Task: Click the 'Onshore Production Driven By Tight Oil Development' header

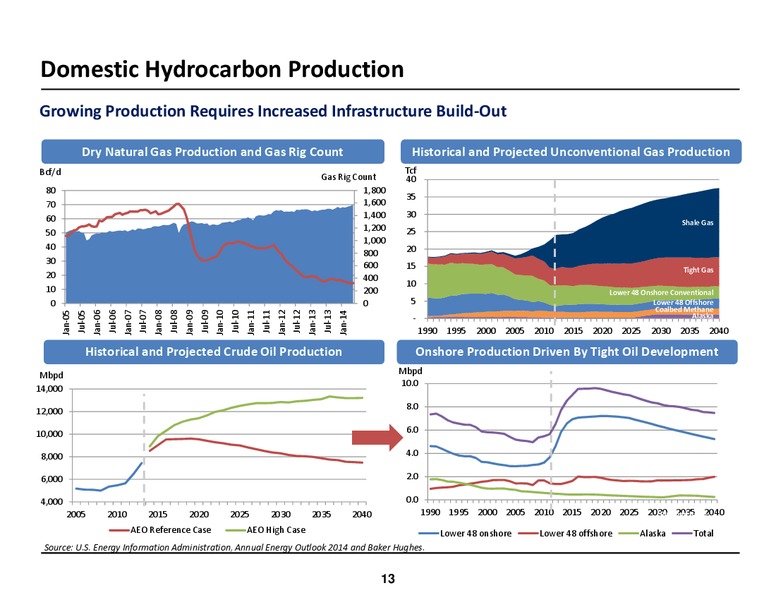Action: 567,351
